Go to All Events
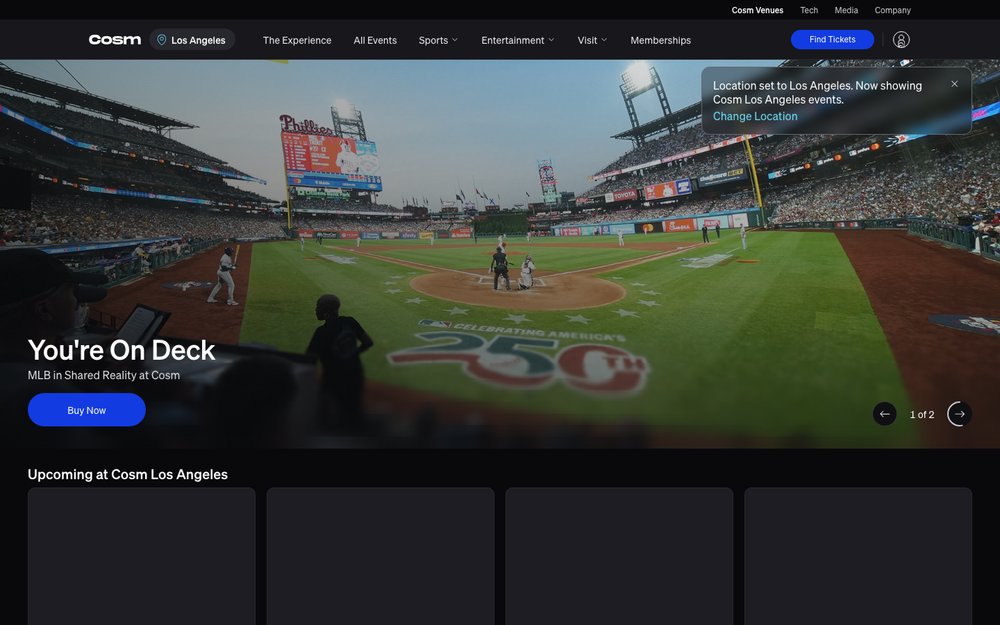 tap(375, 40)
